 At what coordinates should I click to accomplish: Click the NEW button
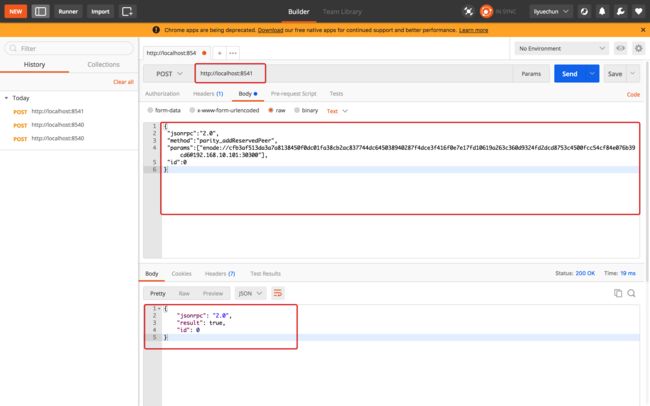tap(16, 11)
